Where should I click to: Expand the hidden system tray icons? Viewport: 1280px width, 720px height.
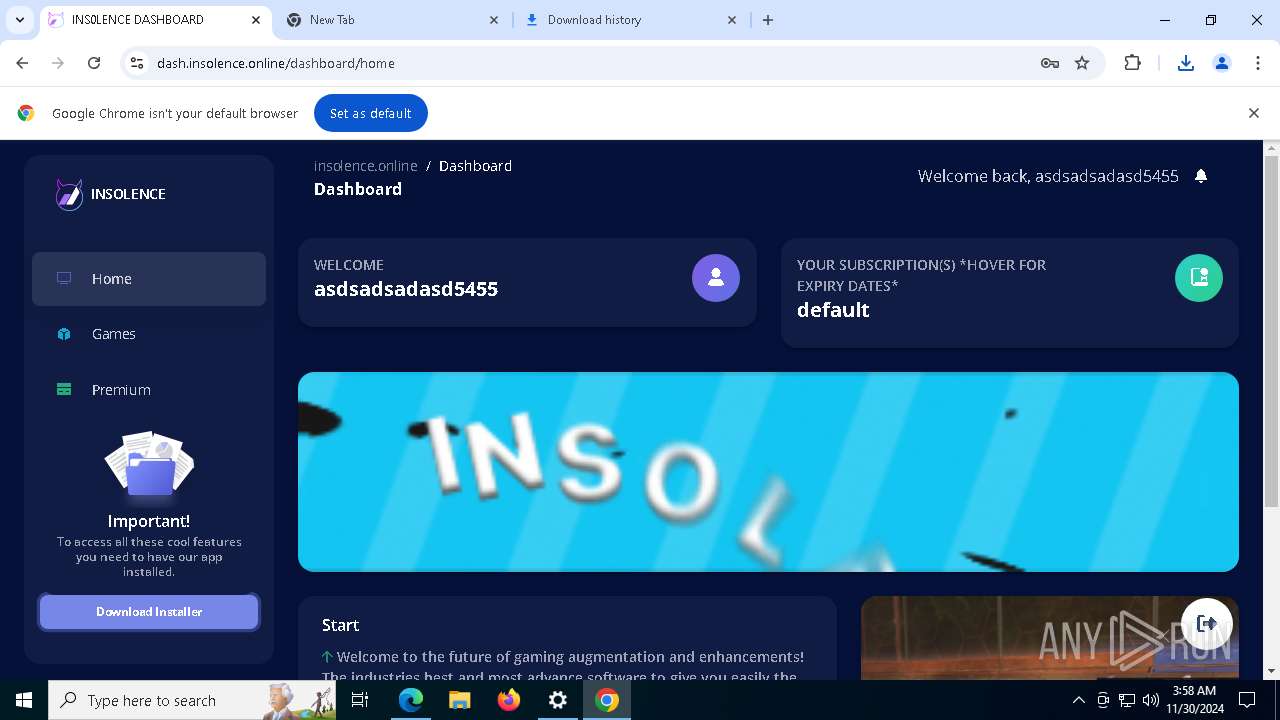[x=1078, y=700]
